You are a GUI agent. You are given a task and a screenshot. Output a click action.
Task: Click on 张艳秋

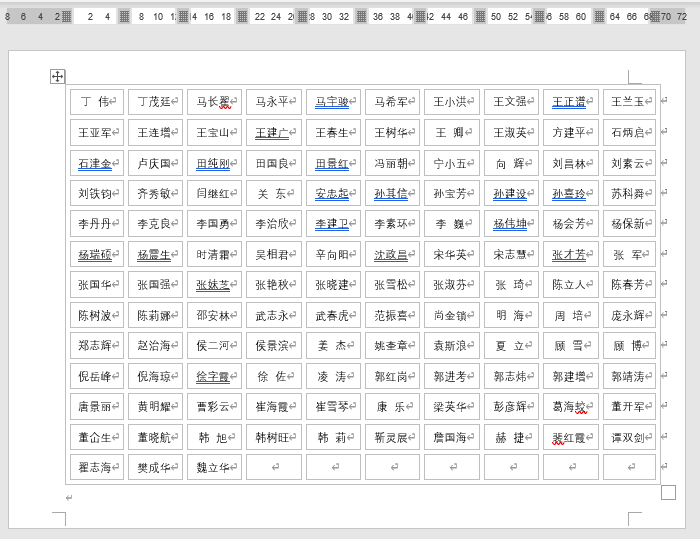[x=272, y=284]
